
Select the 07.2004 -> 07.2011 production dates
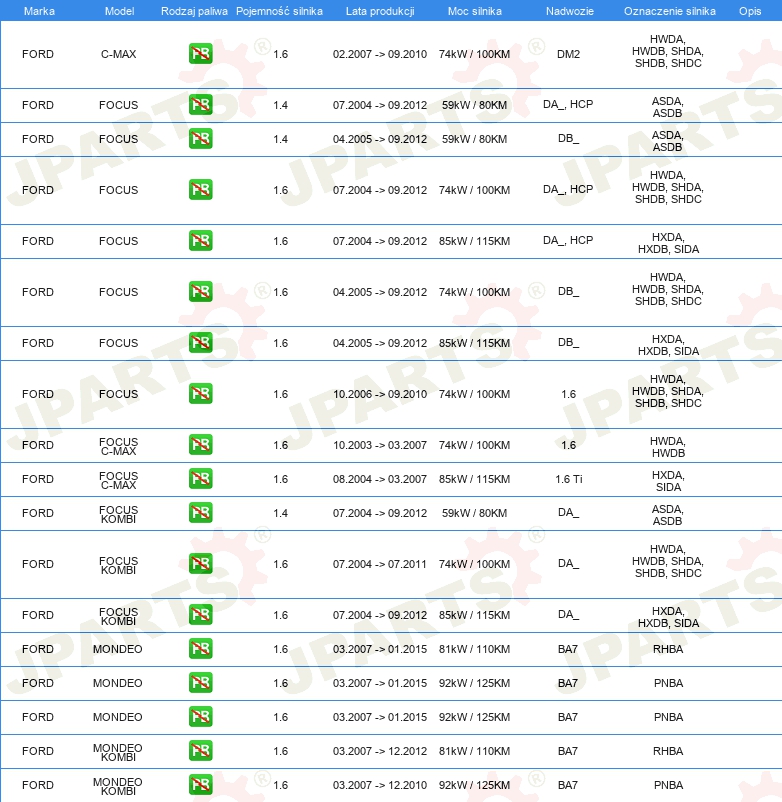(x=379, y=564)
